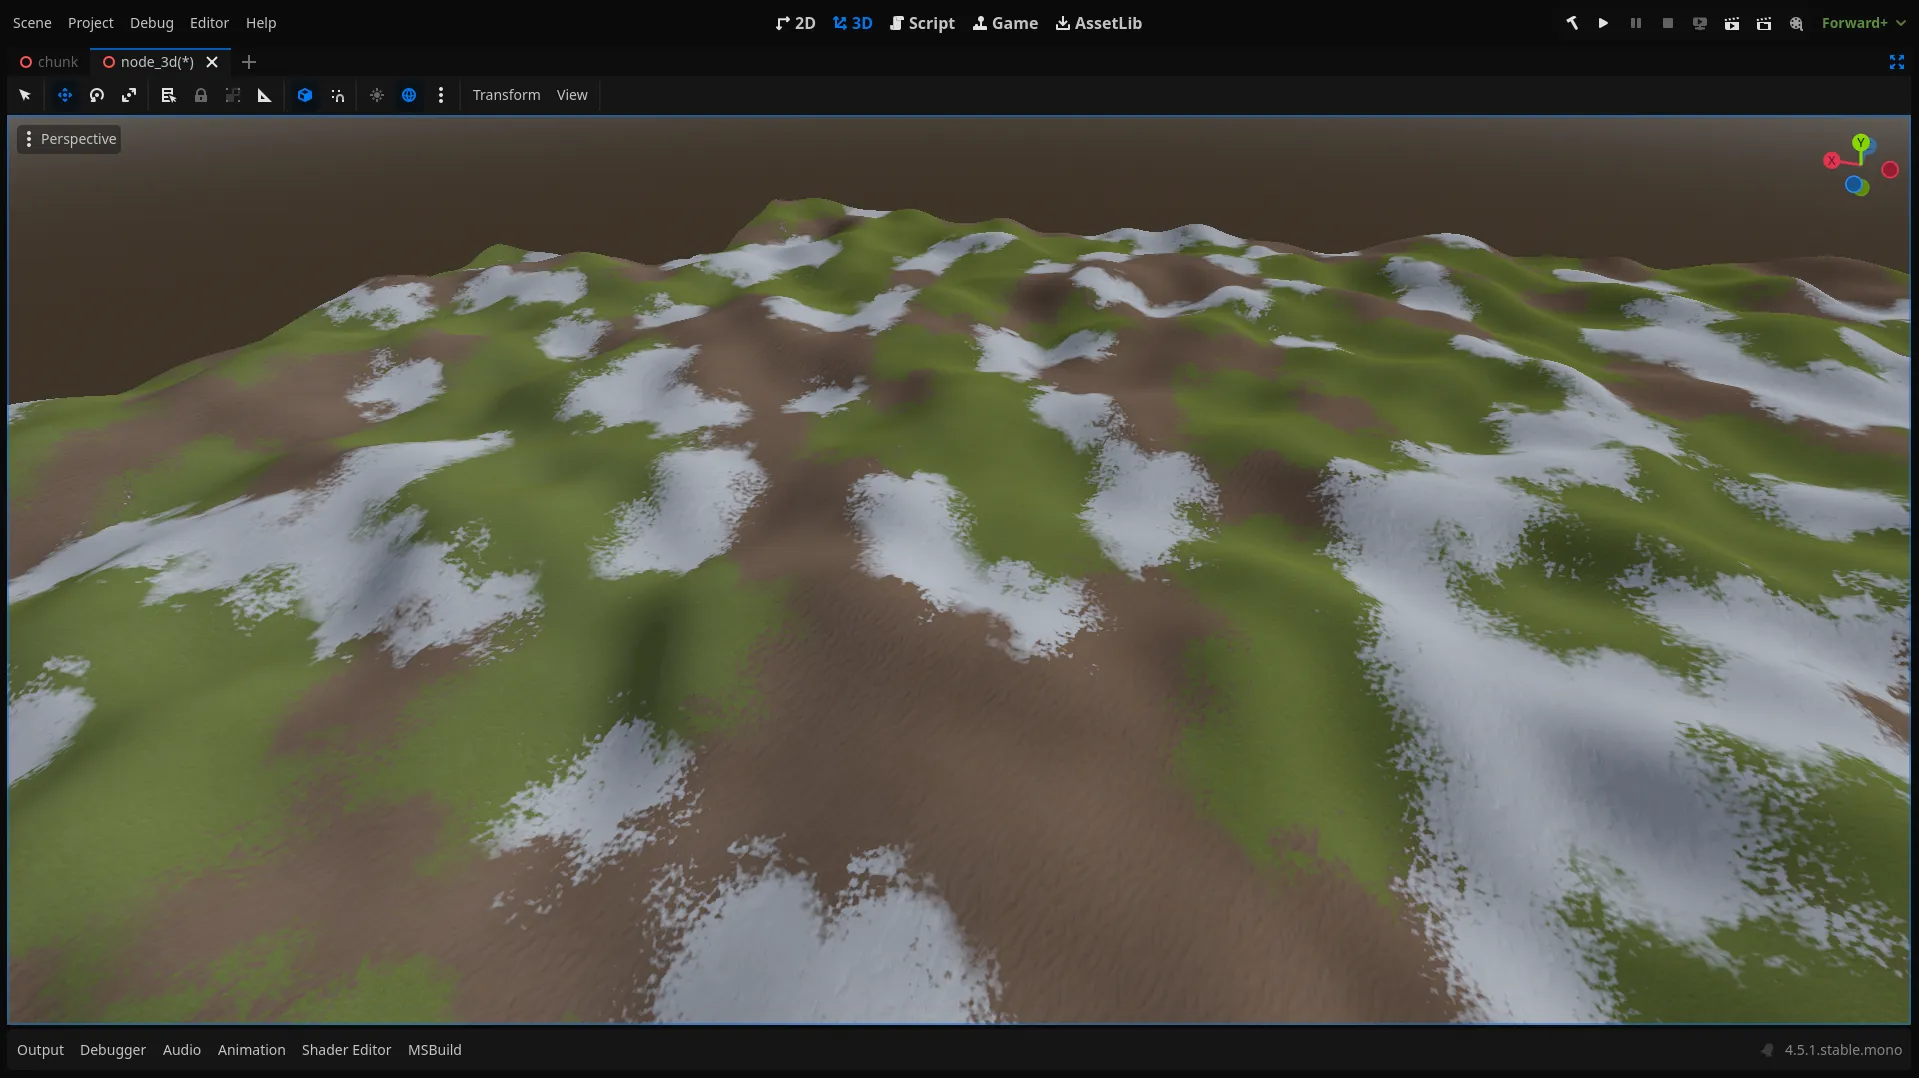Viewport: 1919px width, 1078px height.
Task: Activate the Select mode arrow tool
Action: (25, 95)
